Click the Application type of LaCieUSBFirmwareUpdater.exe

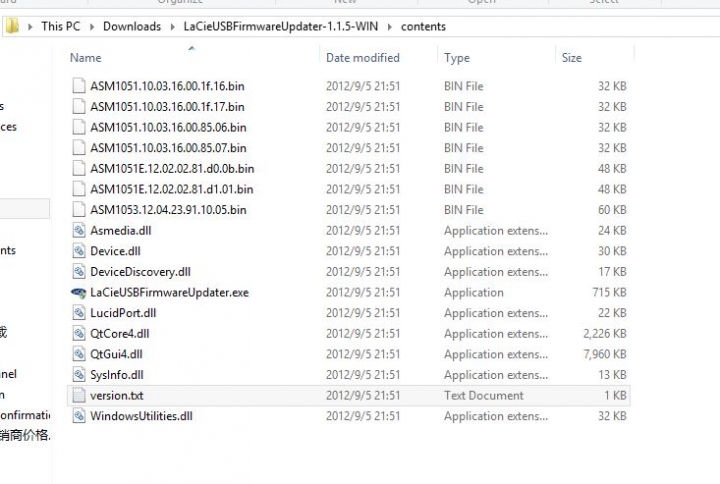[x=474, y=293]
